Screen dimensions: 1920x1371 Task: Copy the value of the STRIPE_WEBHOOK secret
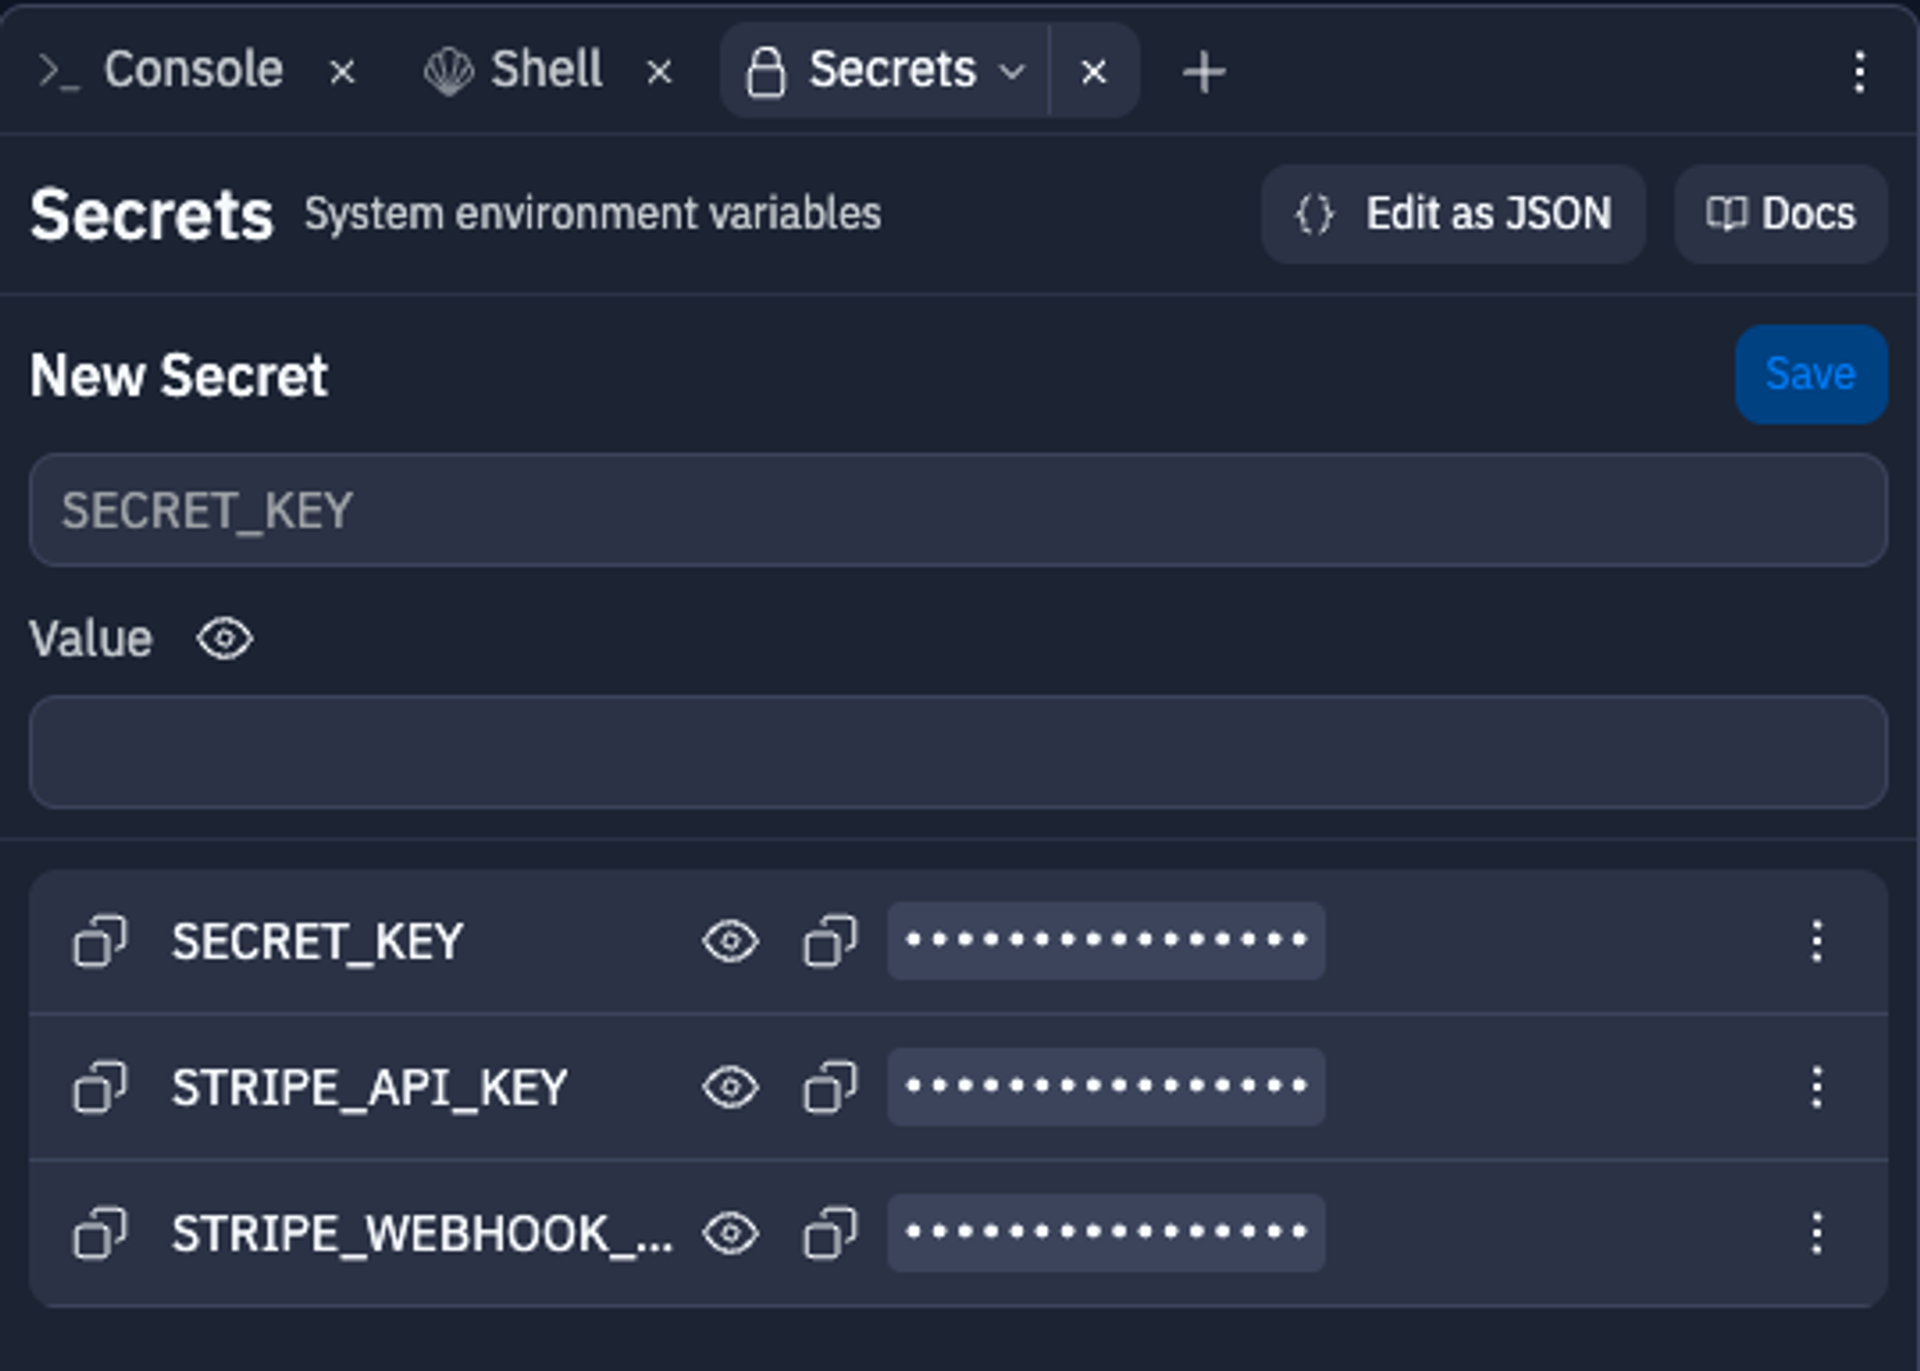(x=829, y=1234)
